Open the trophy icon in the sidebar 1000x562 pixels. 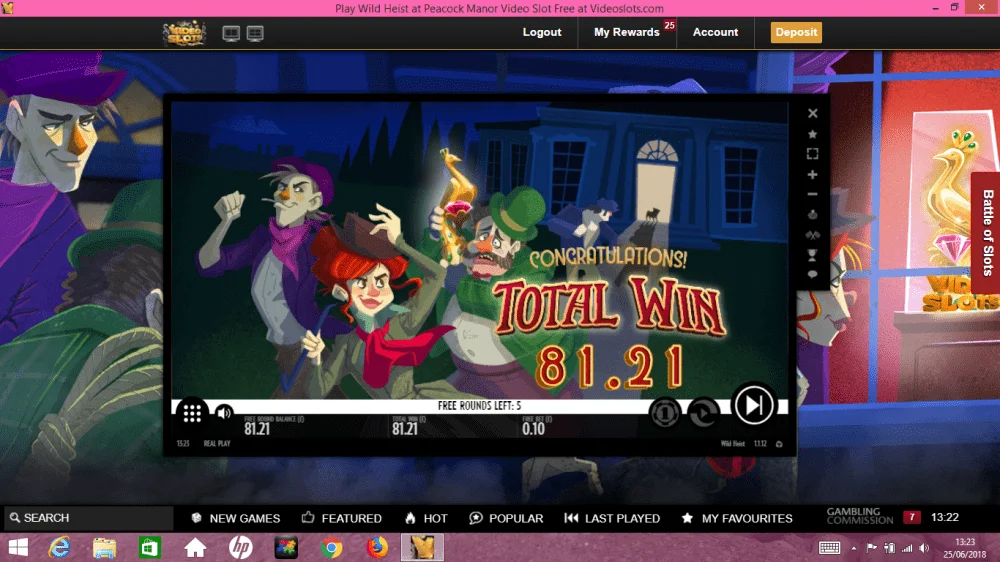point(812,255)
